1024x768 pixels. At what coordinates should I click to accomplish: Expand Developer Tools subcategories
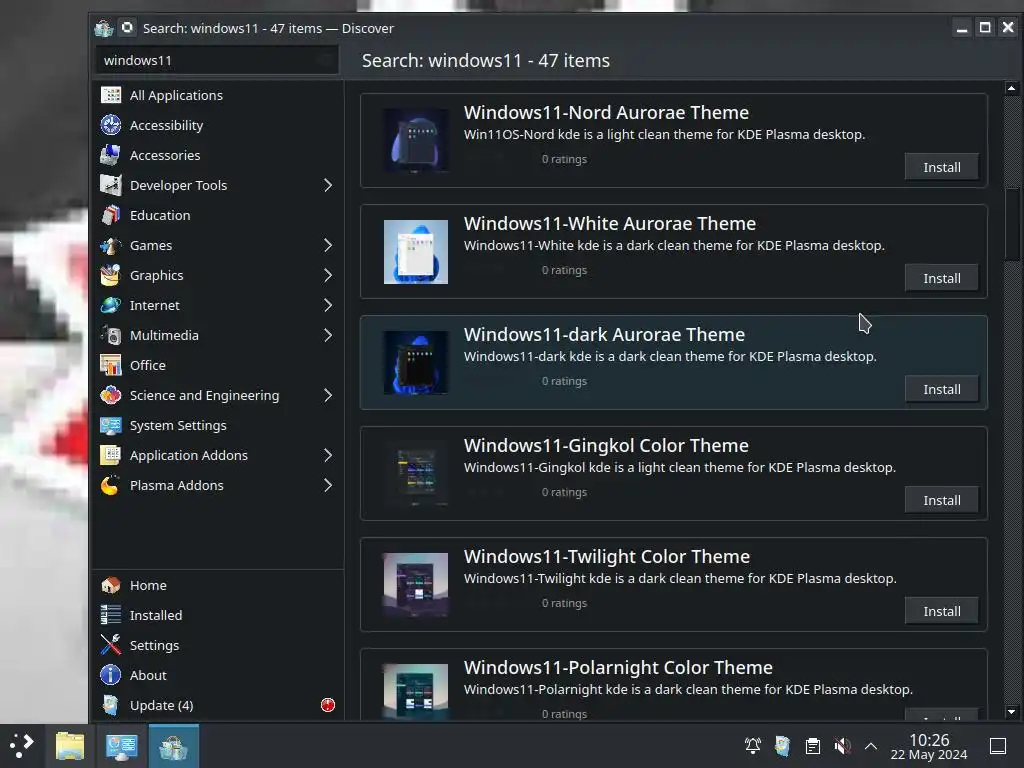pos(328,185)
